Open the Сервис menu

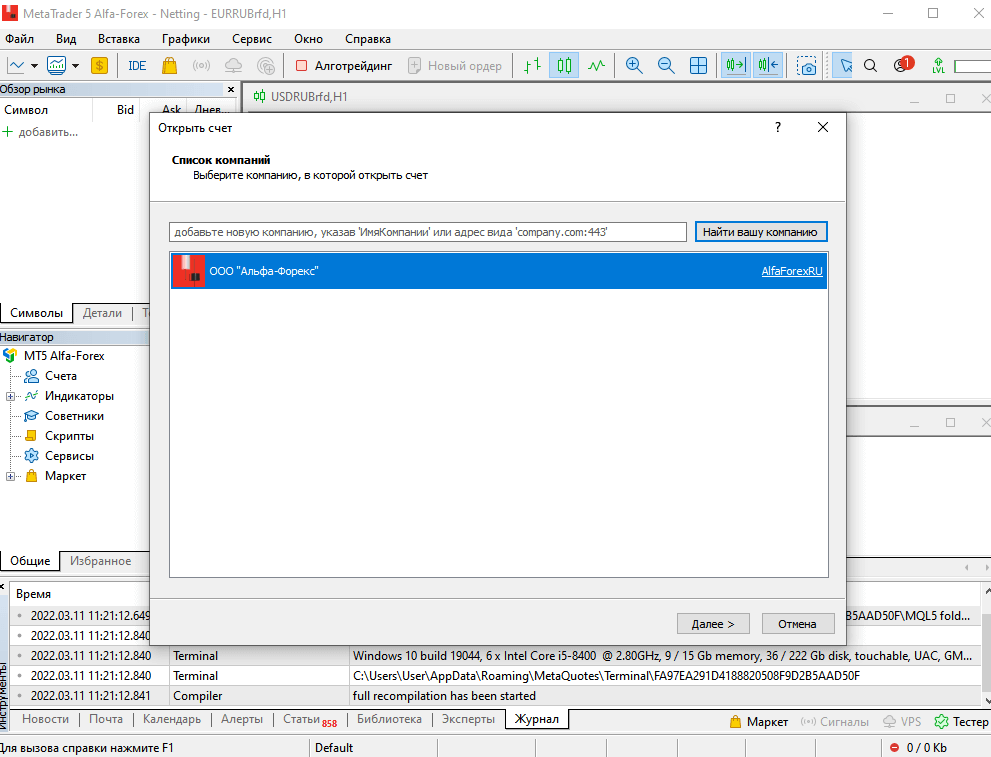251,39
